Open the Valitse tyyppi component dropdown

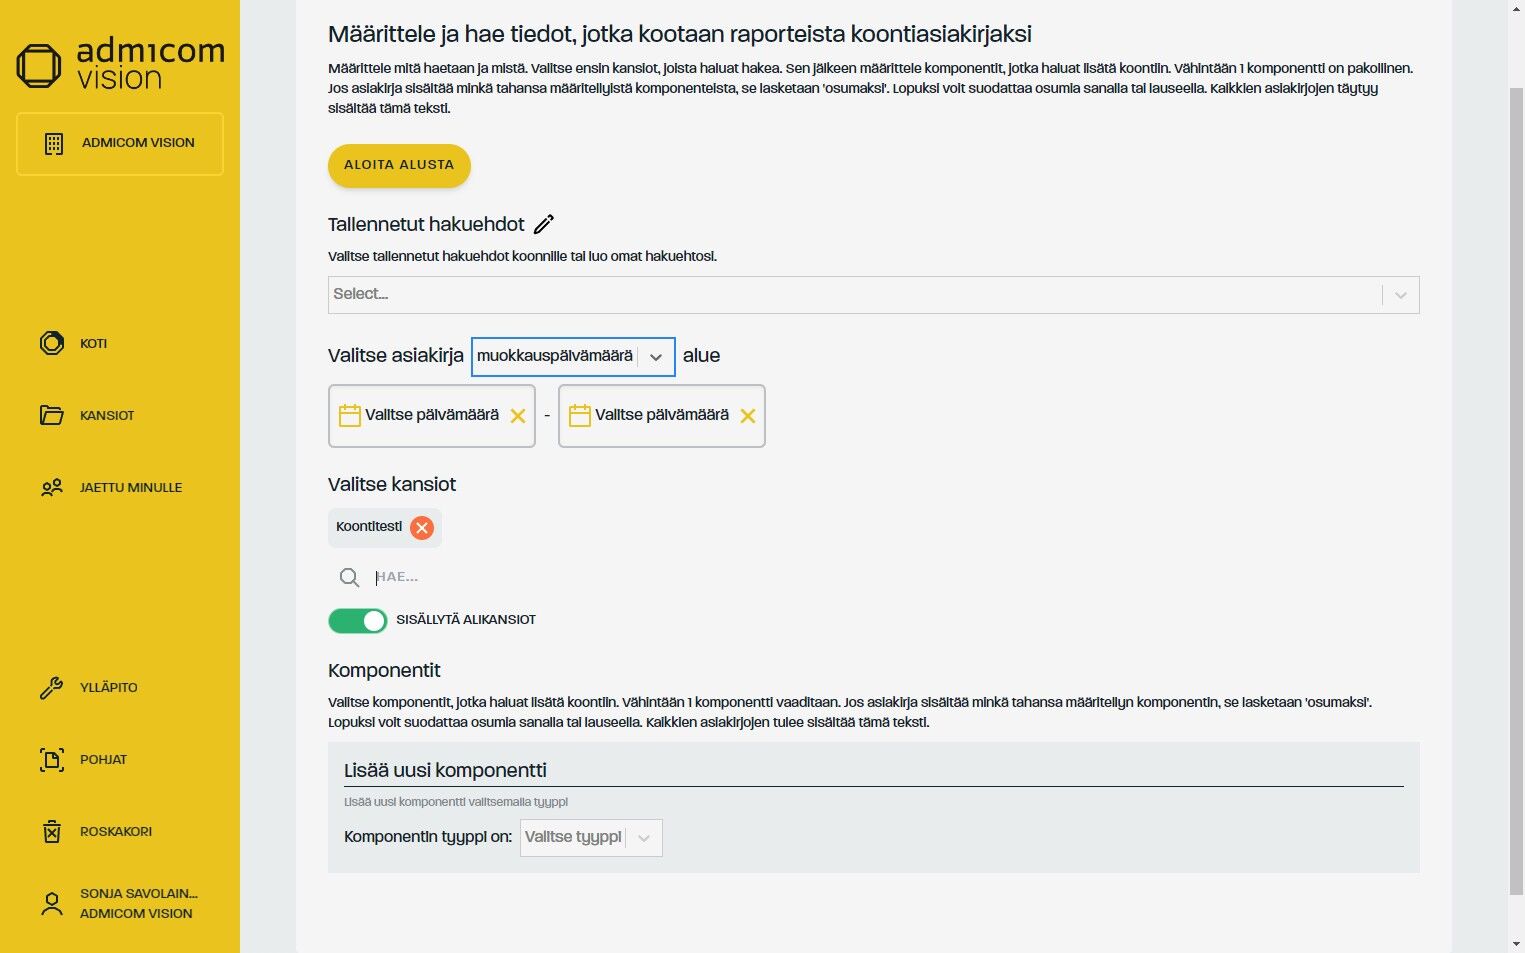591,838
